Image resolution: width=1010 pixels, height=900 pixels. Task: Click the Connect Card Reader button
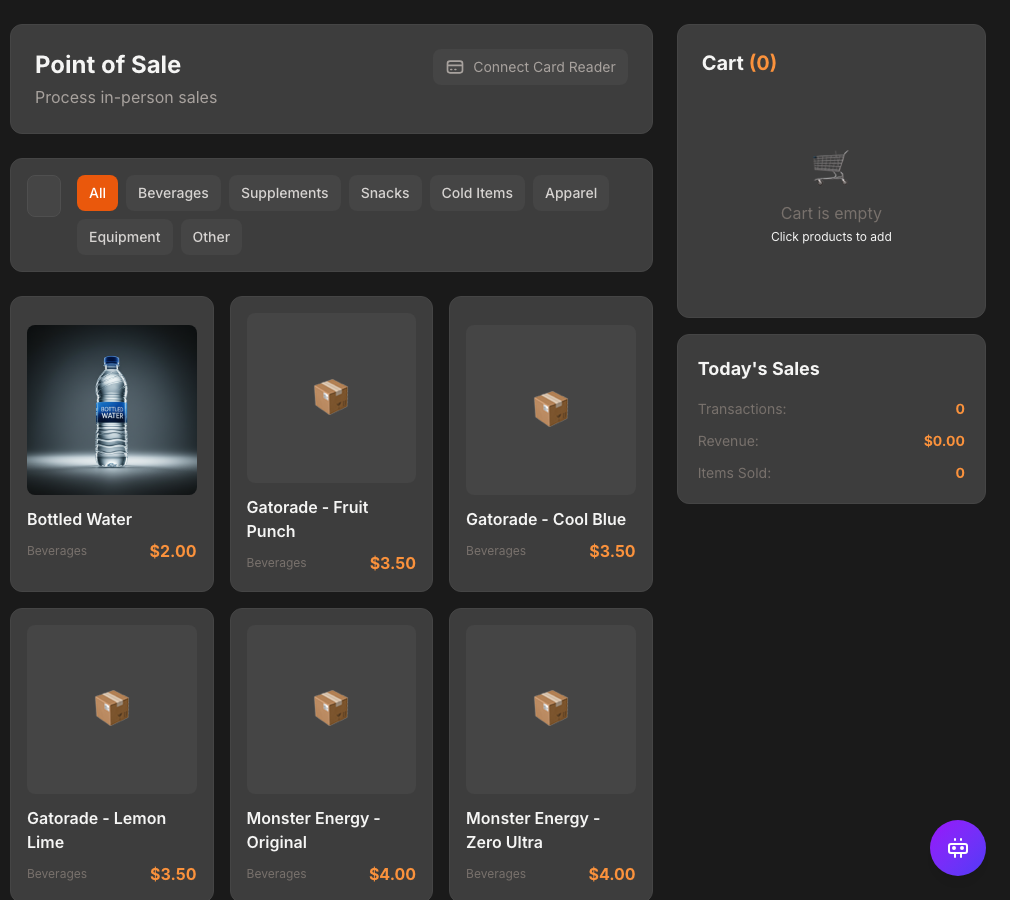coord(530,67)
